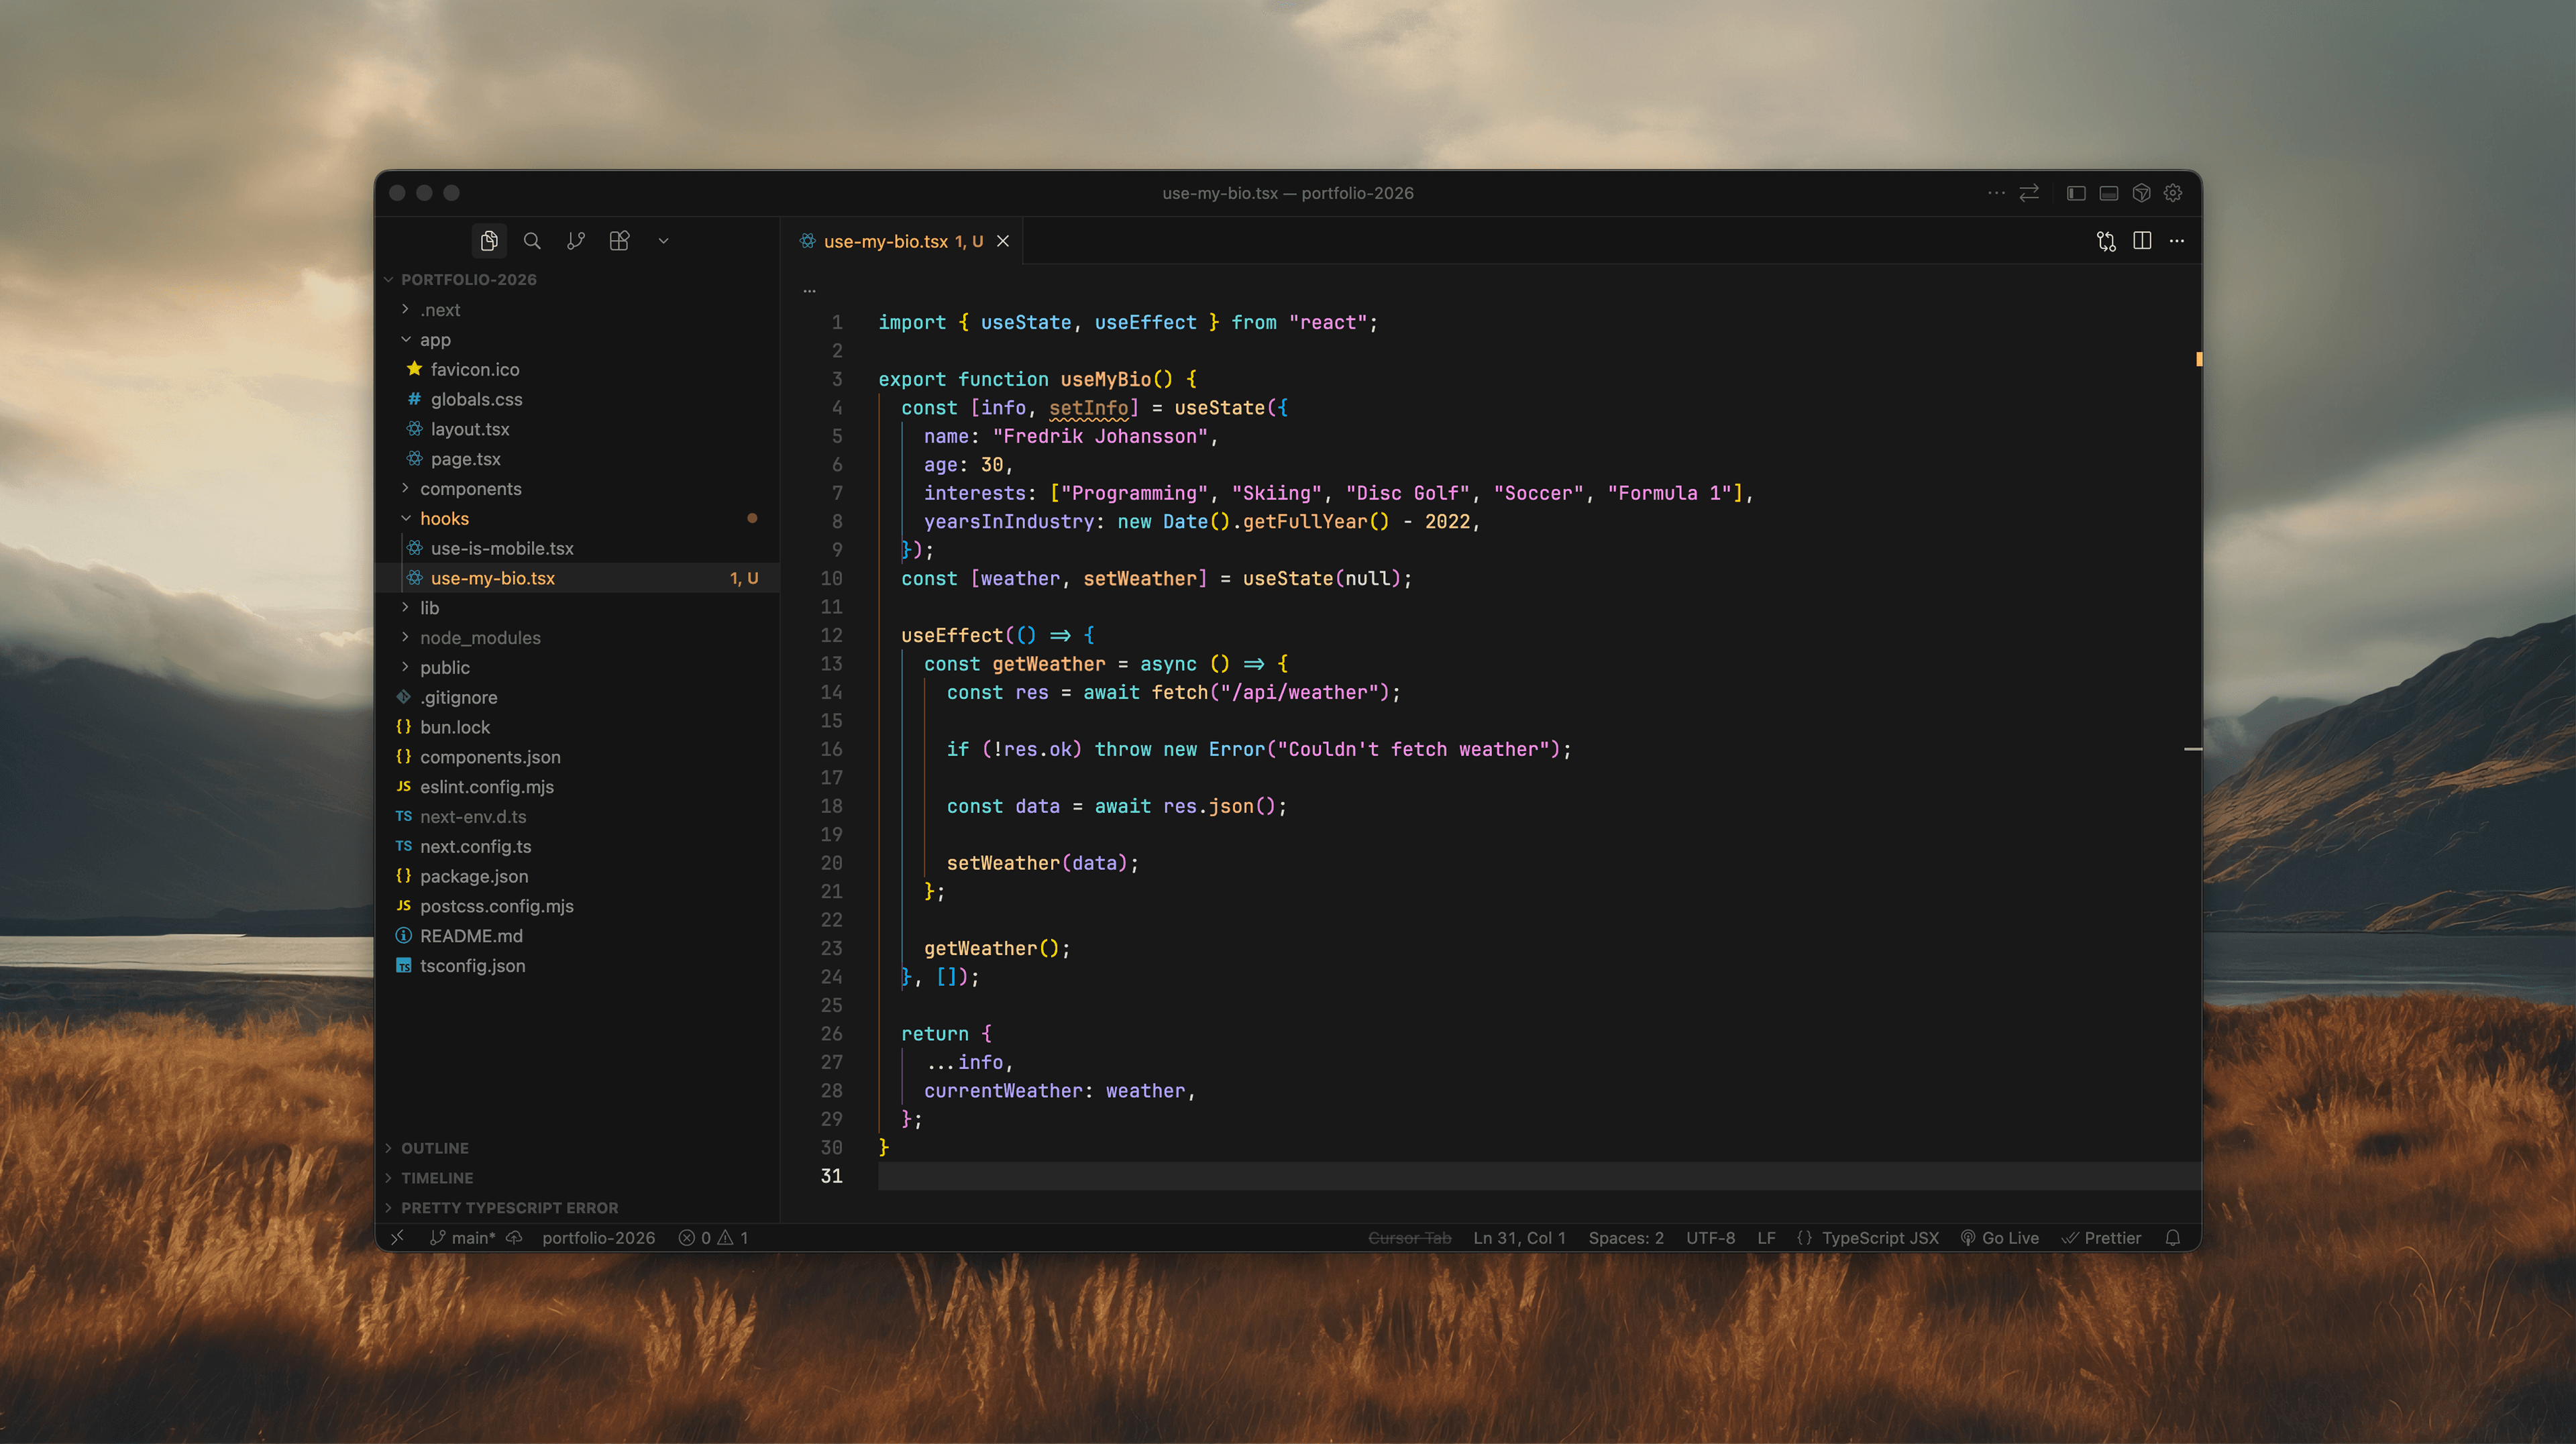Open the Source Control view
Viewport: 2576px width, 1444px height.
(575, 240)
